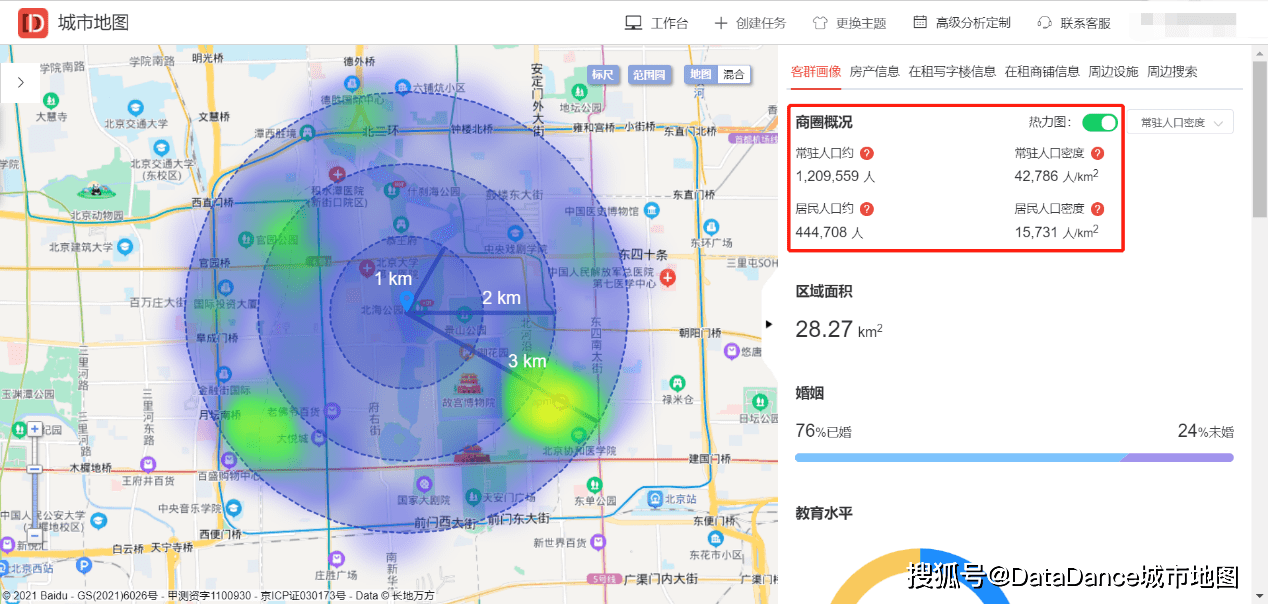Screen dimensions: 1268x604
Task: Open the 周边设施 tab
Action: (x=1113, y=71)
